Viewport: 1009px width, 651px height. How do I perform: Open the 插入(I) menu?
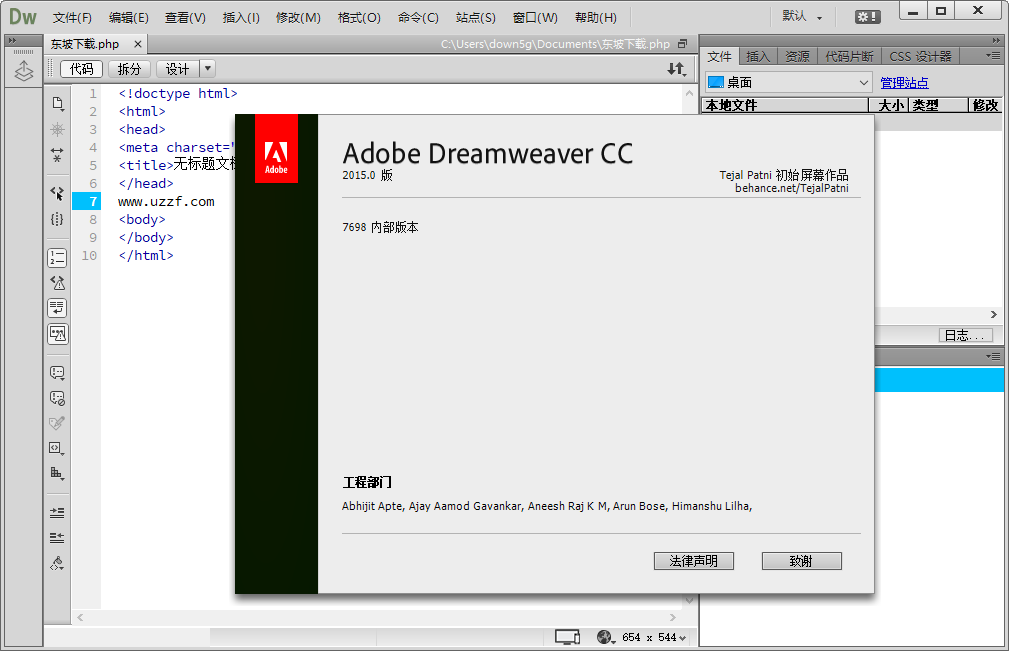[x=241, y=17]
